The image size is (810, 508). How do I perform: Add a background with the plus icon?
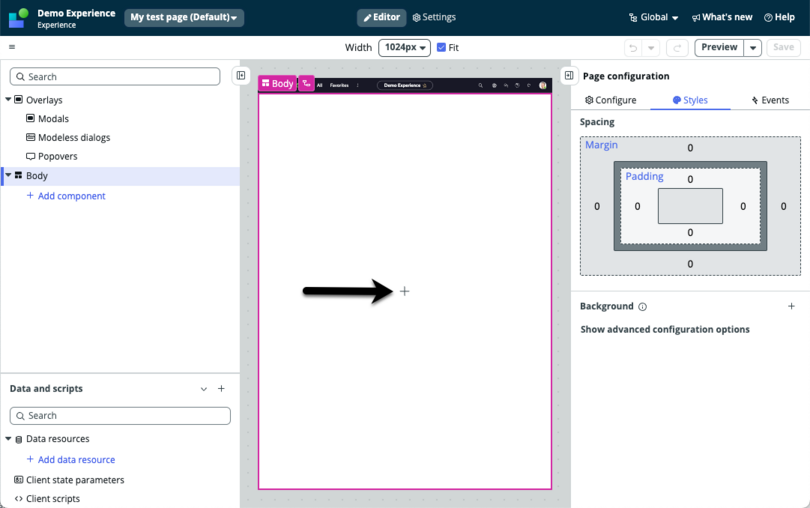coord(791,306)
